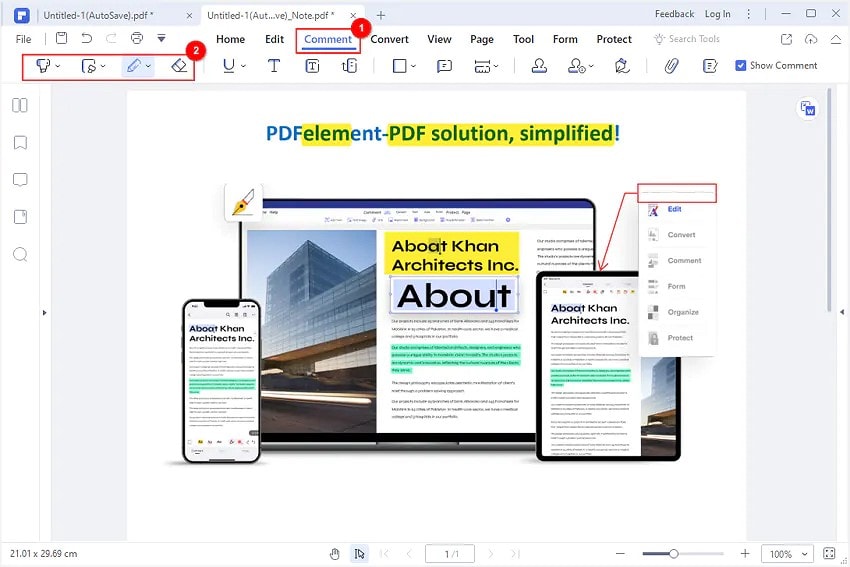850x567 pixels.
Task: Click the page number field
Action: point(450,553)
